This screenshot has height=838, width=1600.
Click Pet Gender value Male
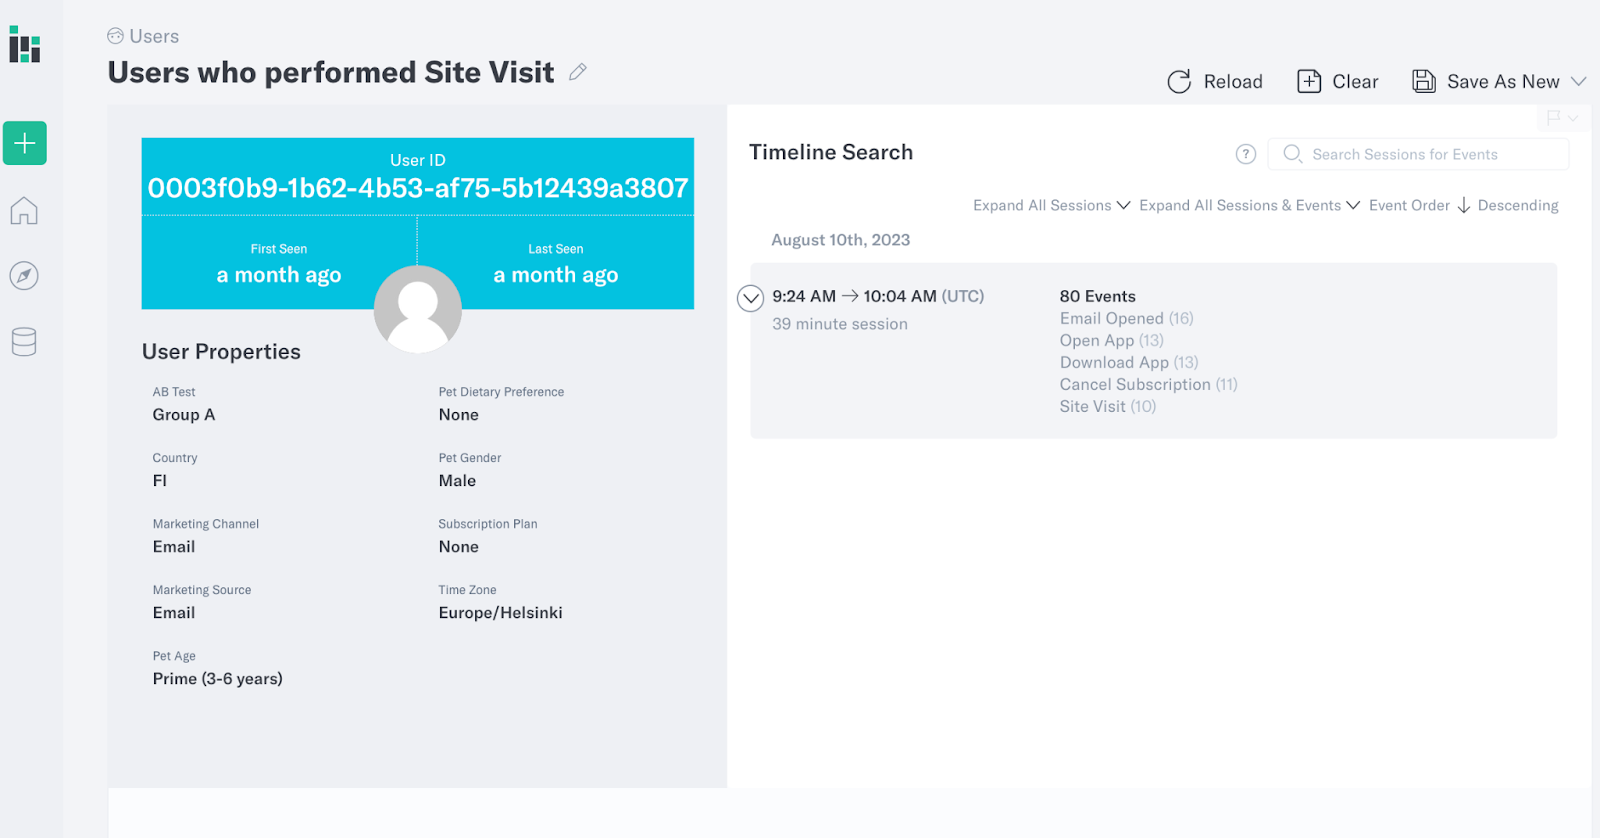click(458, 481)
